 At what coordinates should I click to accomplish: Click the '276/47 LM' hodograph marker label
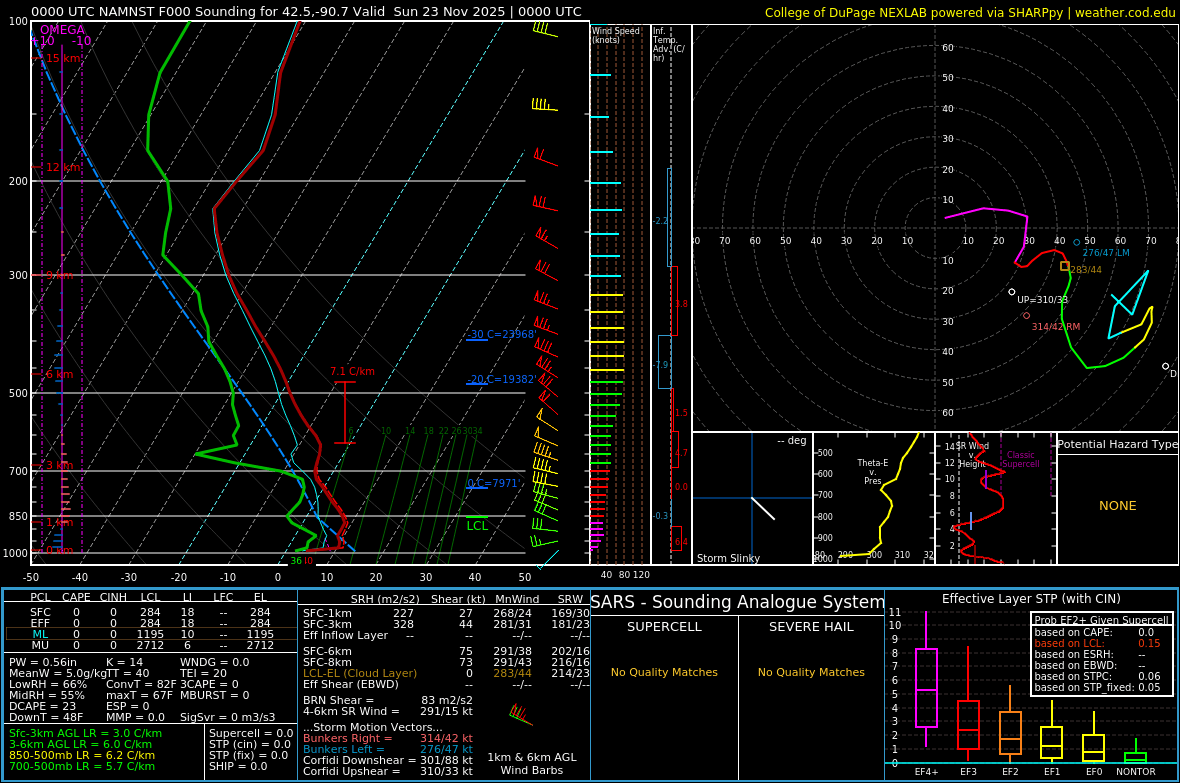coord(1105,253)
